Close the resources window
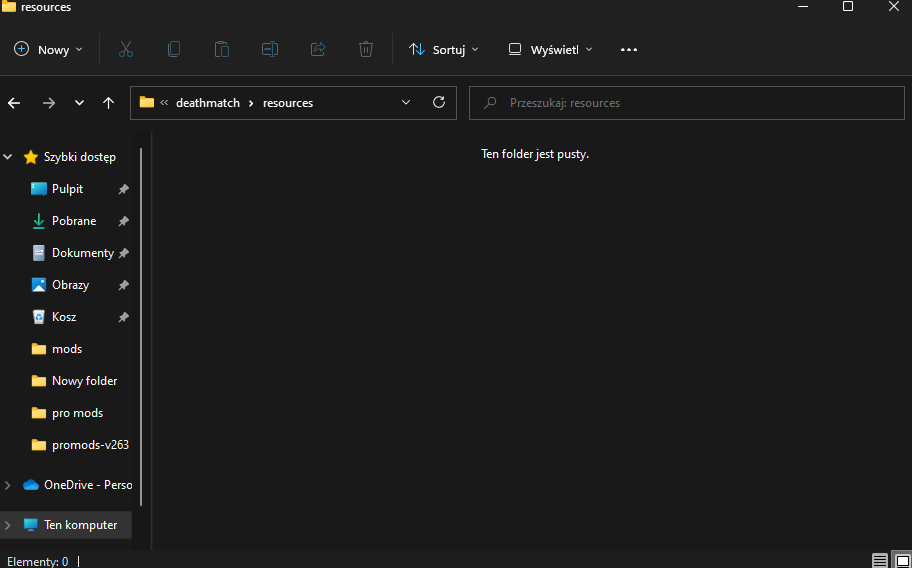Image resolution: width=912 pixels, height=568 pixels. (894, 6)
